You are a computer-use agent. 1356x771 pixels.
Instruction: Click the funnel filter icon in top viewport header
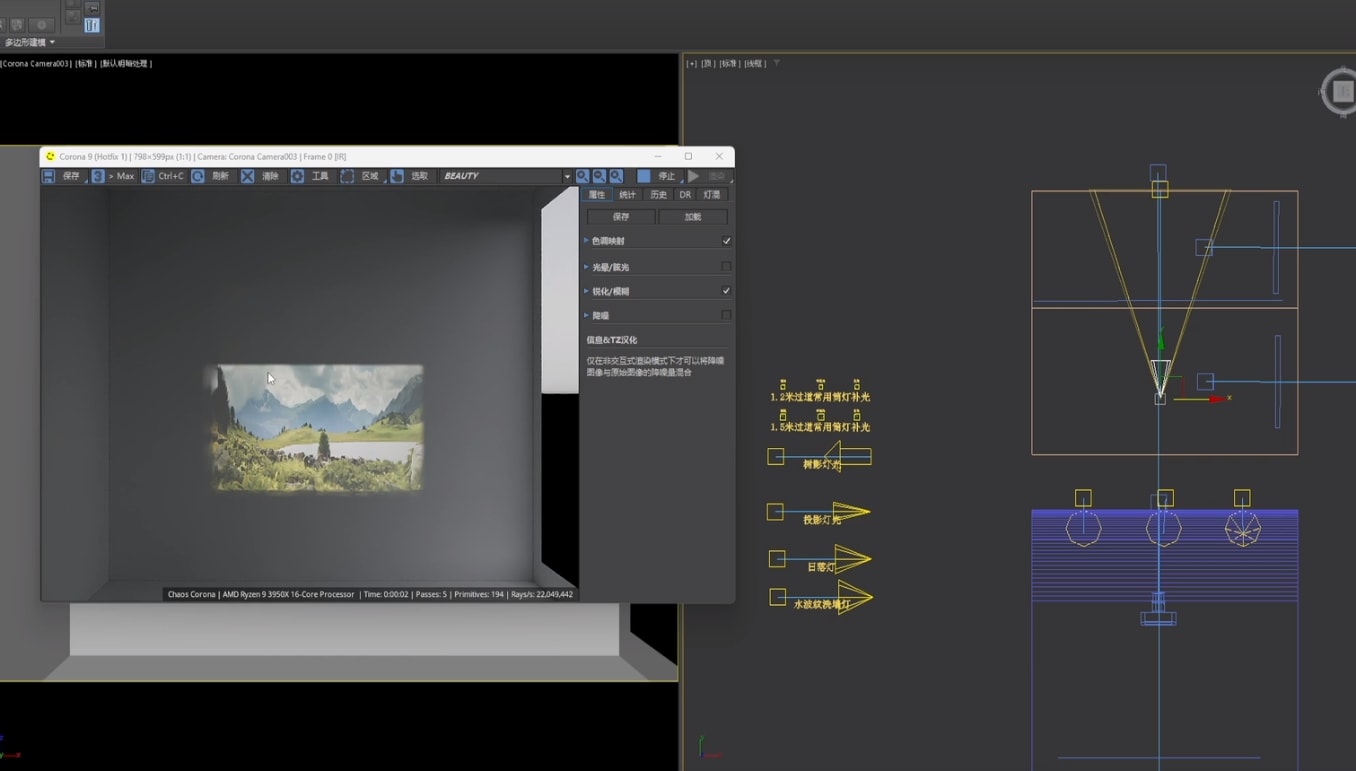pyautogui.click(x=776, y=63)
